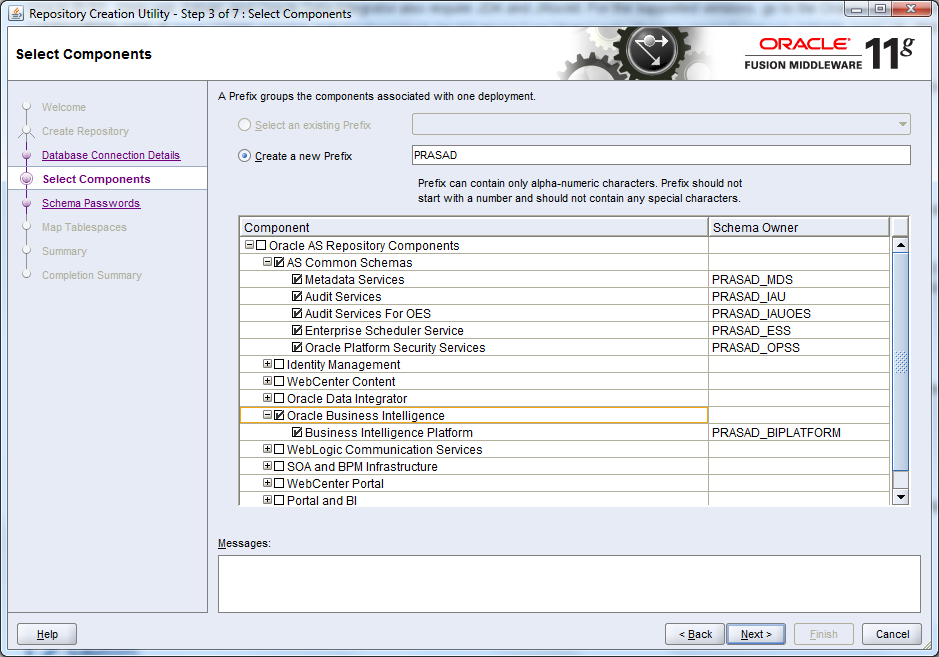939x657 pixels.
Task: Click the Create Repository step label
Action: (x=85, y=131)
